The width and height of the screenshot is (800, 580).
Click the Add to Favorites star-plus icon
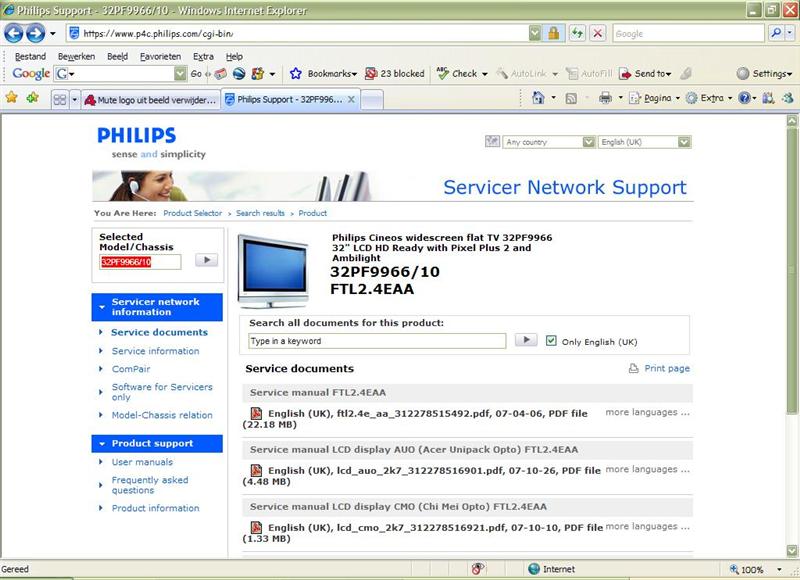[x=32, y=97]
